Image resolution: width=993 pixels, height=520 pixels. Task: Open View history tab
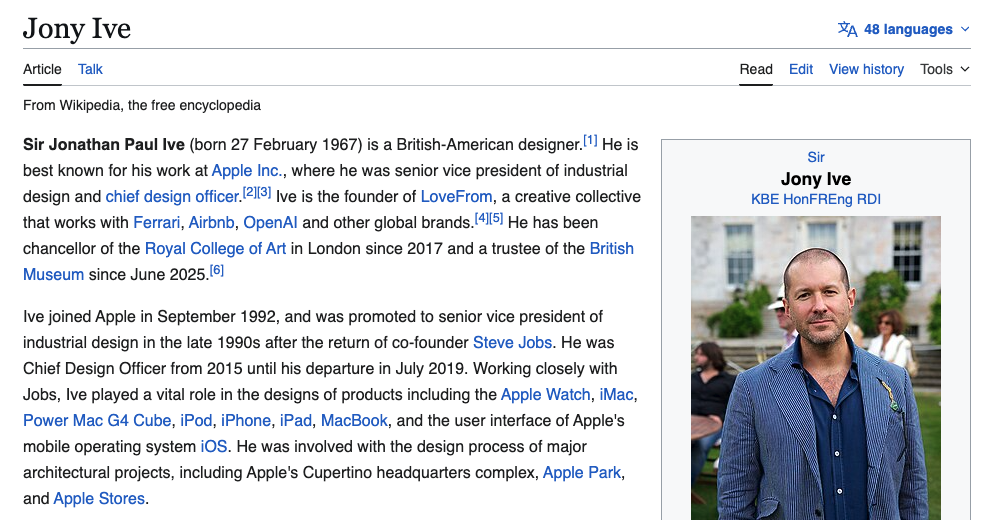(866, 69)
